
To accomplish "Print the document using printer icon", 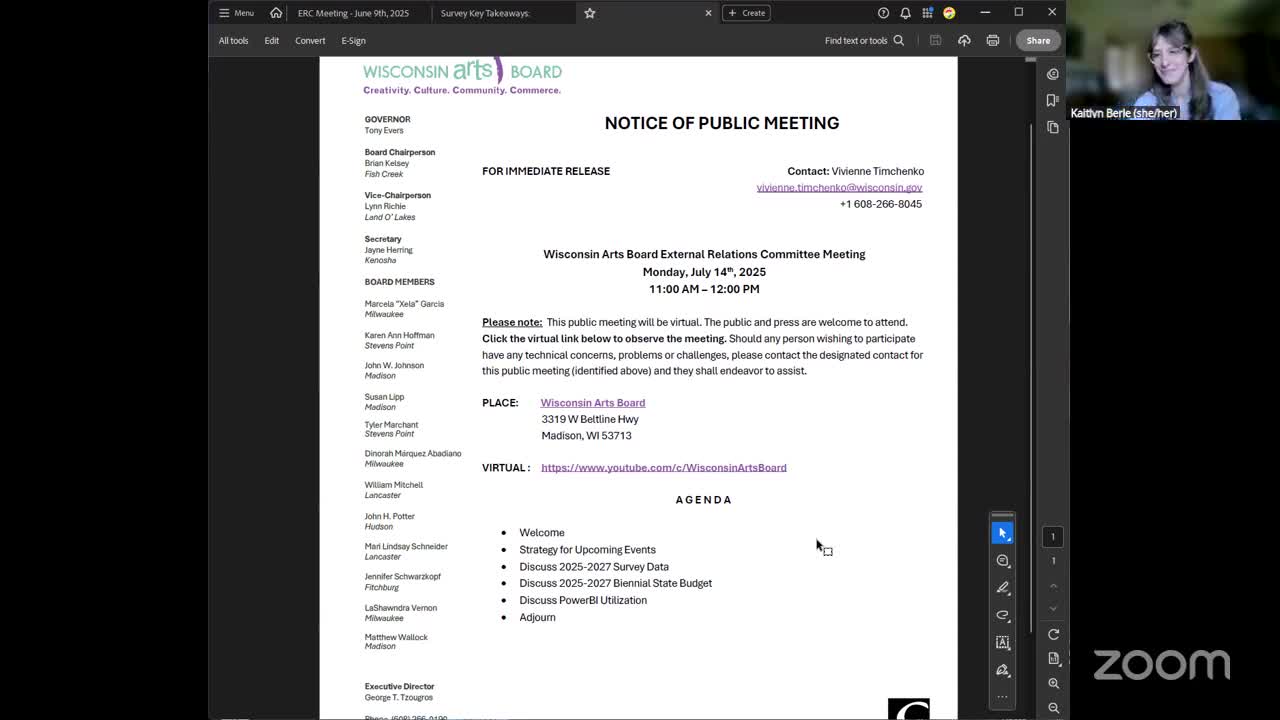I will click(x=992, y=41).
